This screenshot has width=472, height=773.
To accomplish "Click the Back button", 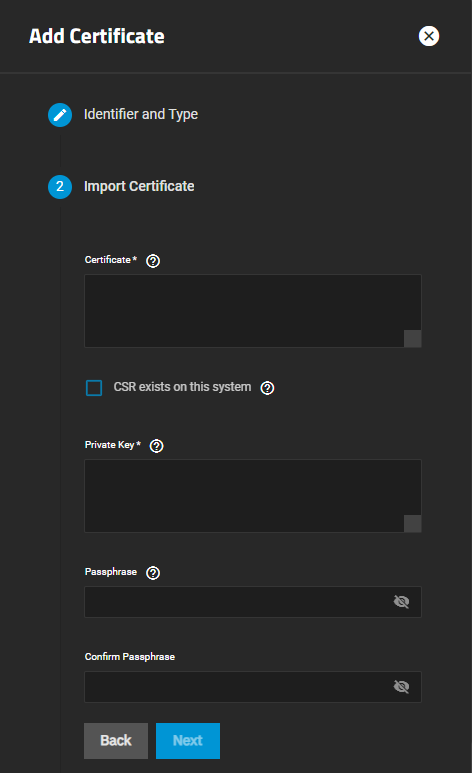I will (116, 741).
